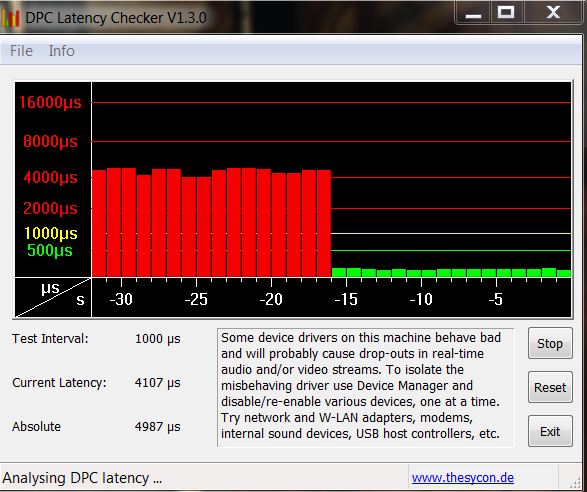Viewport: 587px width, 492px height.
Task: Click the µs/s axis corner legend
Action: (x=53, y=298)
